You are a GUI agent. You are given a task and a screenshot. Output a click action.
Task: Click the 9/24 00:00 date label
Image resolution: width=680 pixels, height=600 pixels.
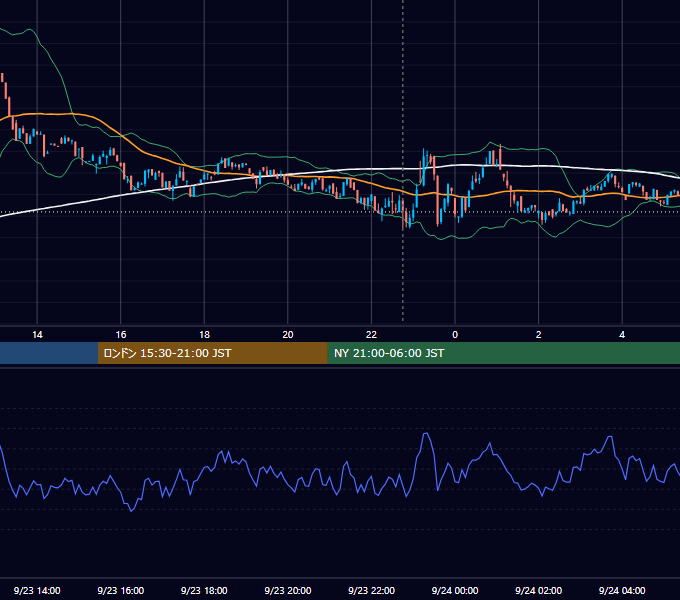click(455, 590)
